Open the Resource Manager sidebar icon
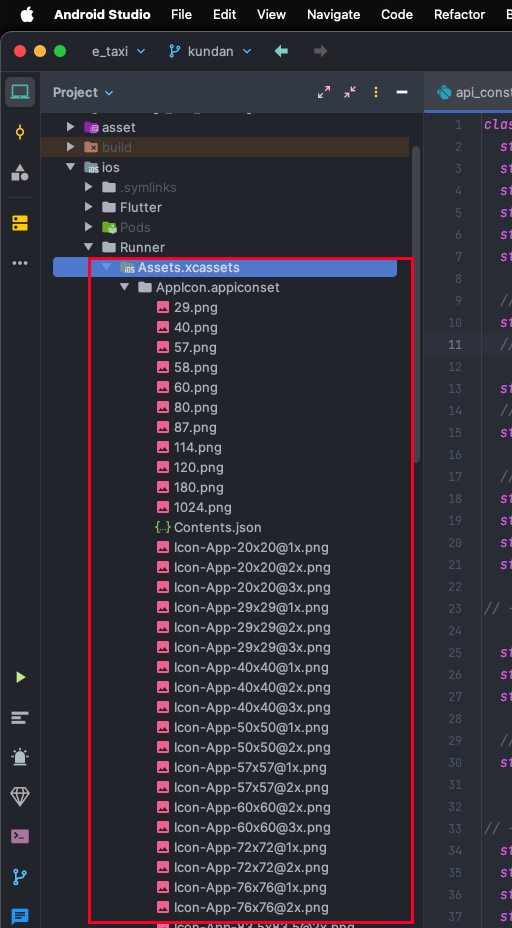 (x=20, y=172)
